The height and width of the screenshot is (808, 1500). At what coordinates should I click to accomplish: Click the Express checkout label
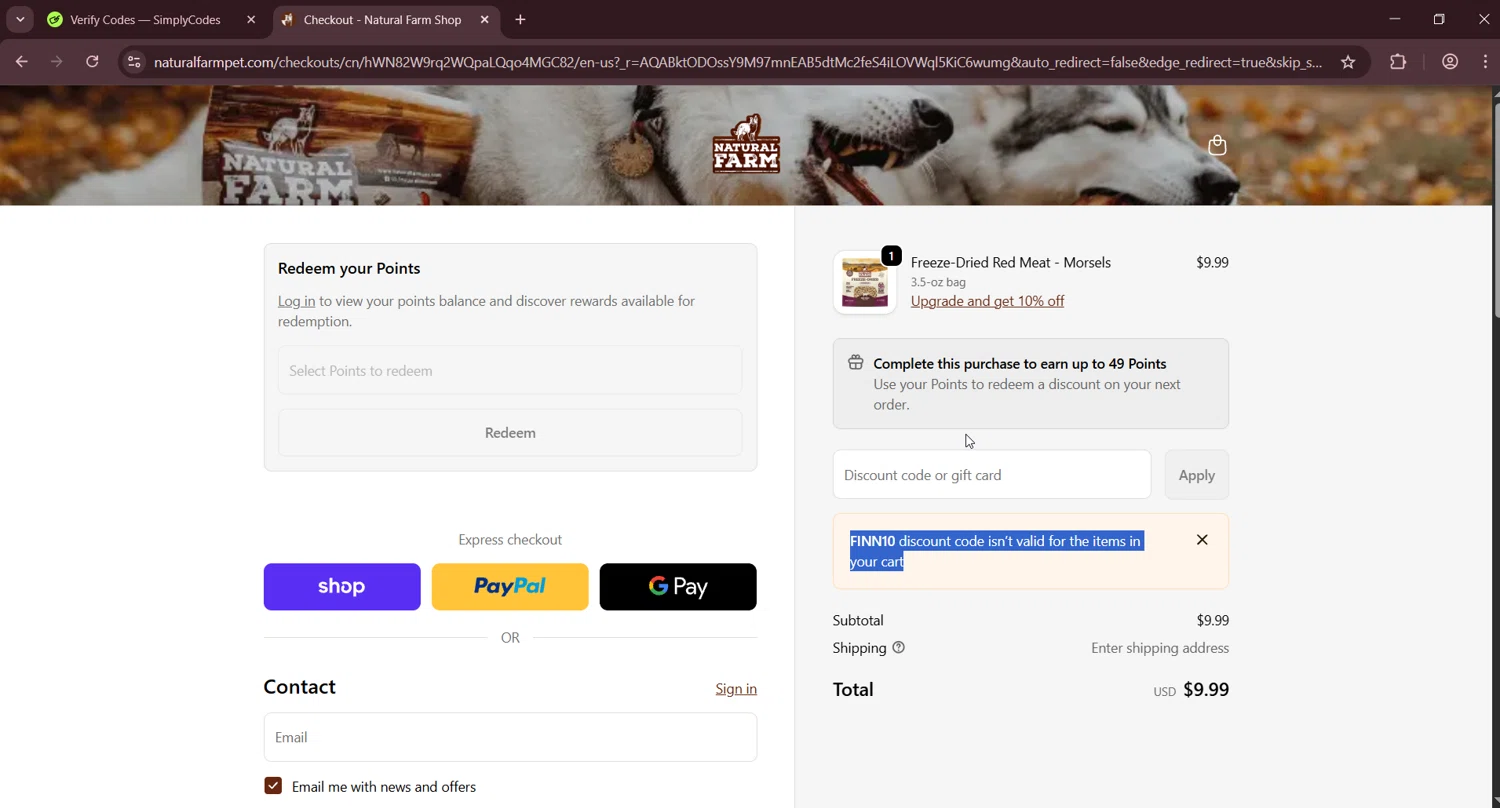click(510, 540)
